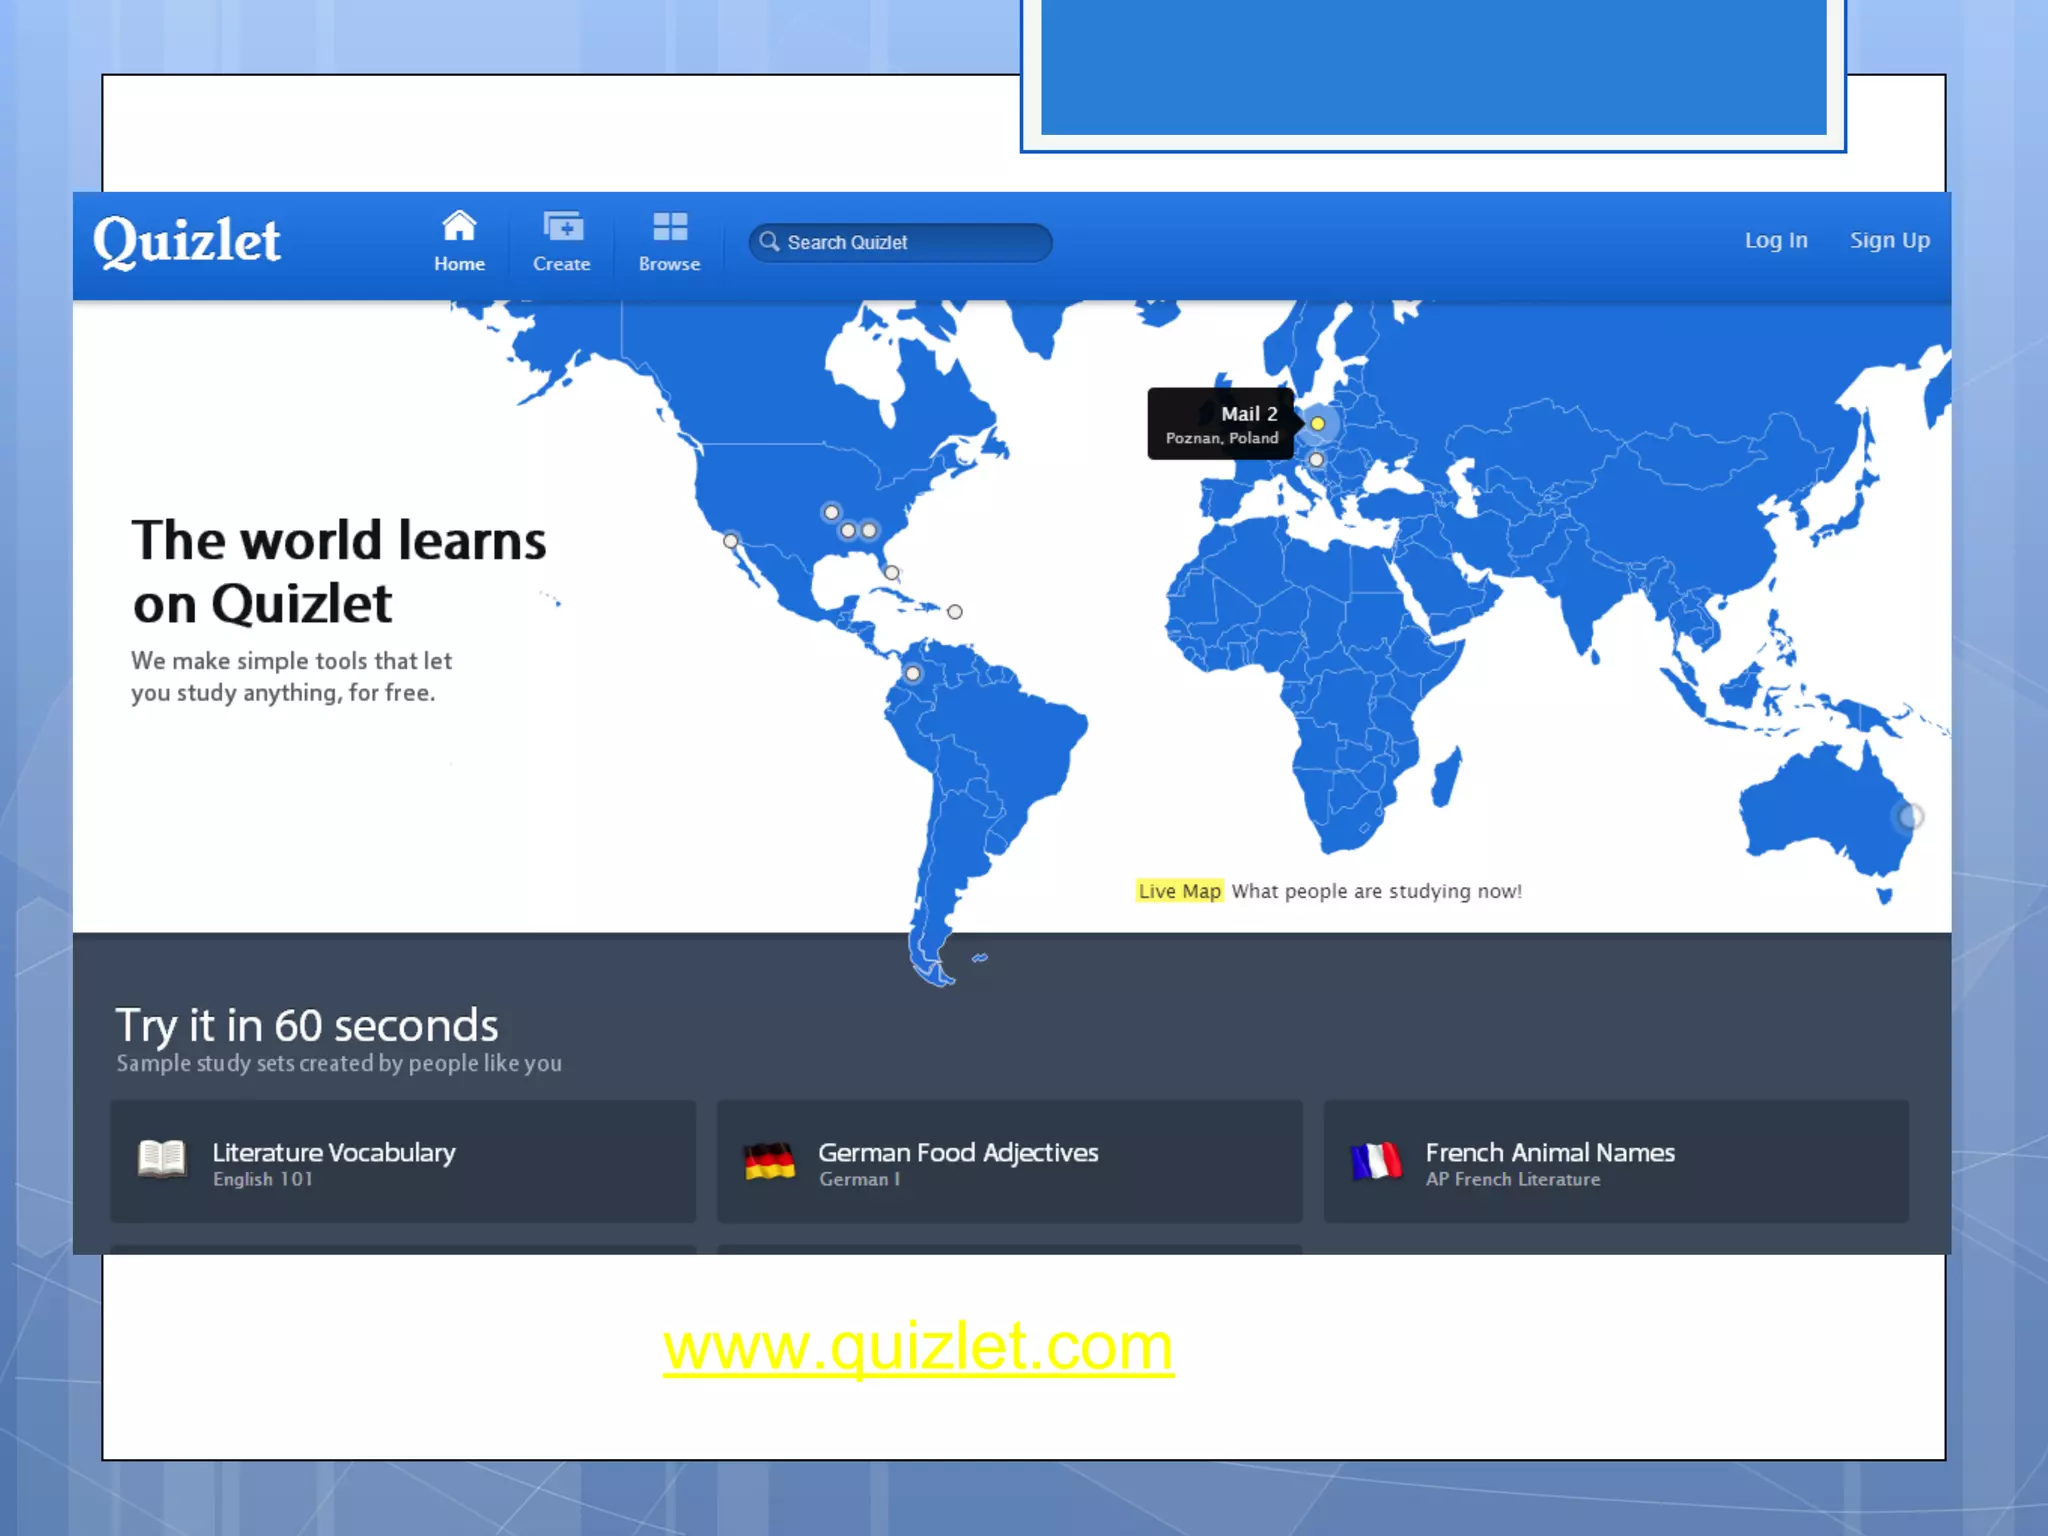This screenshot has width=2048, height=1536.
Task: Open the German Food Adjectives study set
Action: tap(1009, 1161)
